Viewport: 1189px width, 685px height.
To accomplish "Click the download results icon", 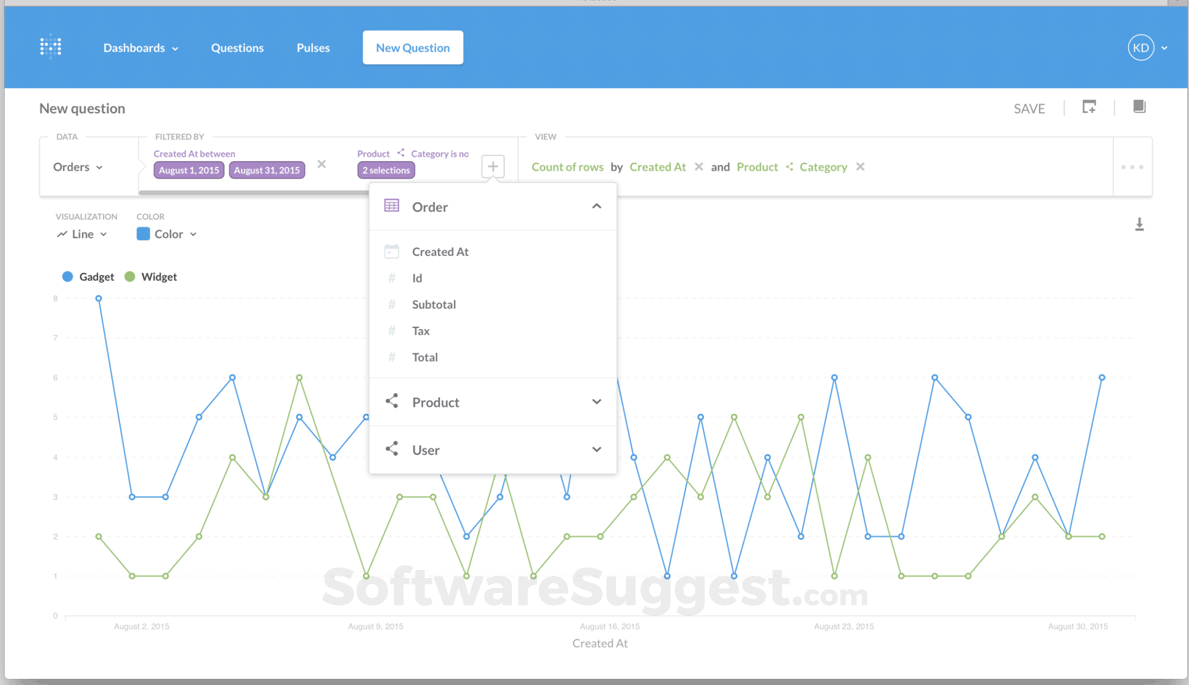I will pyautogui.click(x=1139, y=225).
